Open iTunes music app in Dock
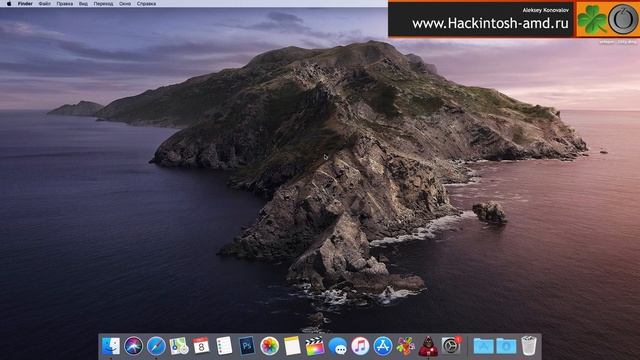 [360, 346]
